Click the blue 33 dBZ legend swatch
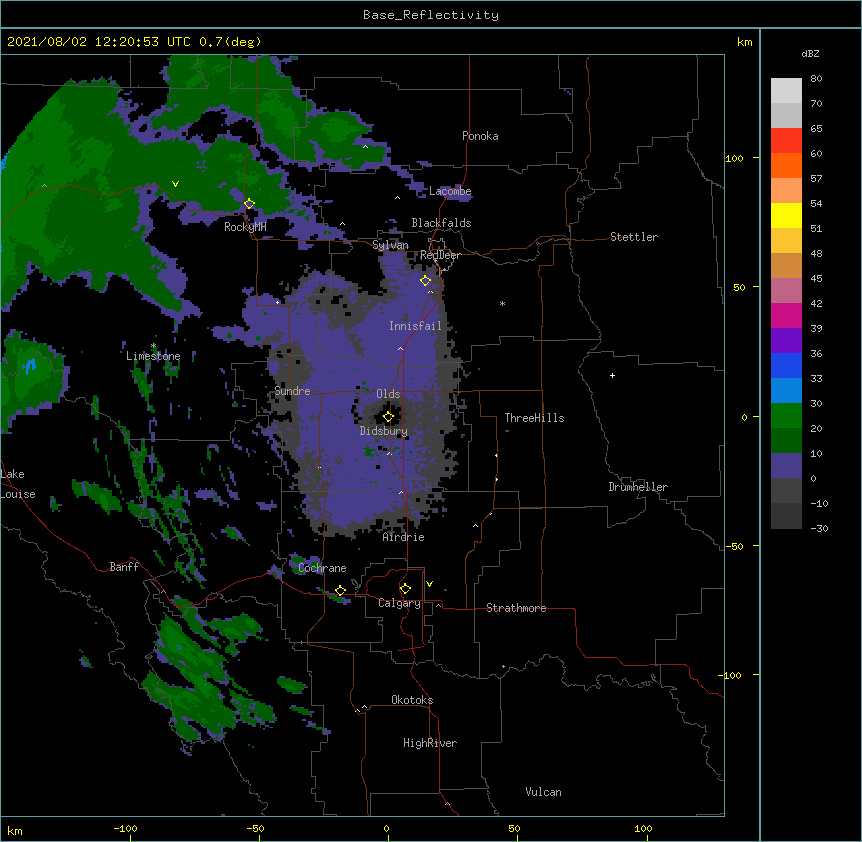 786,365
